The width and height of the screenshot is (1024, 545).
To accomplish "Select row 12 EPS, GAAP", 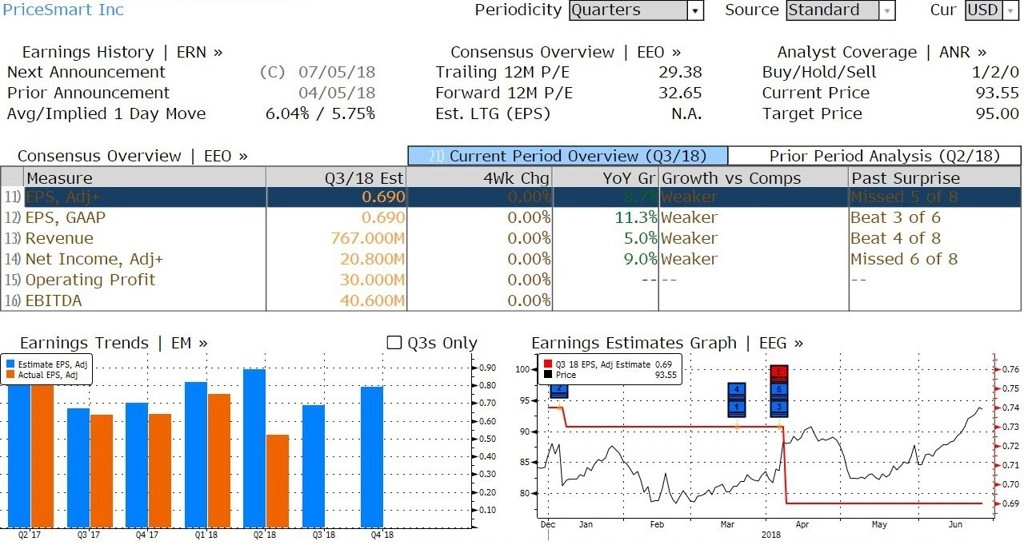I will [511, 218].
